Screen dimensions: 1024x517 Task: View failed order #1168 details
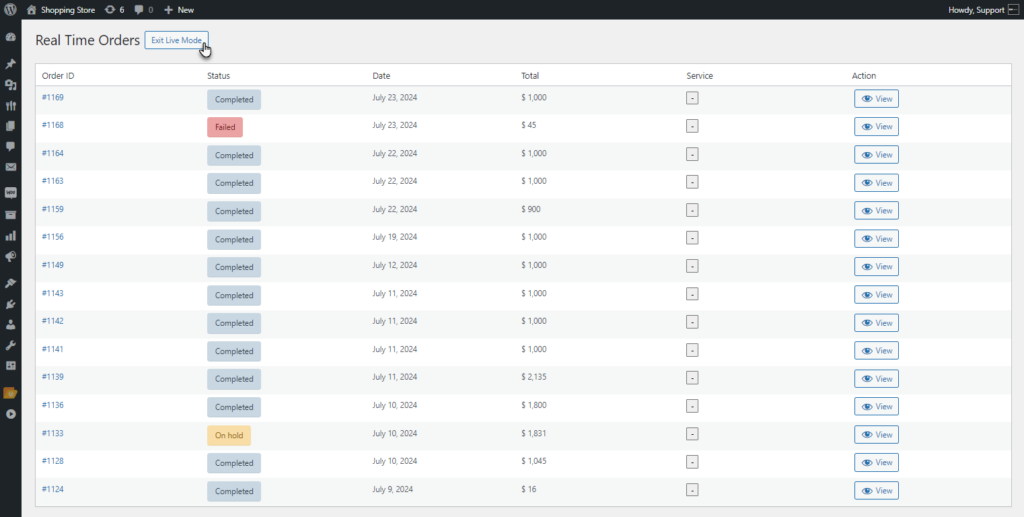click(x=876, y=127)
